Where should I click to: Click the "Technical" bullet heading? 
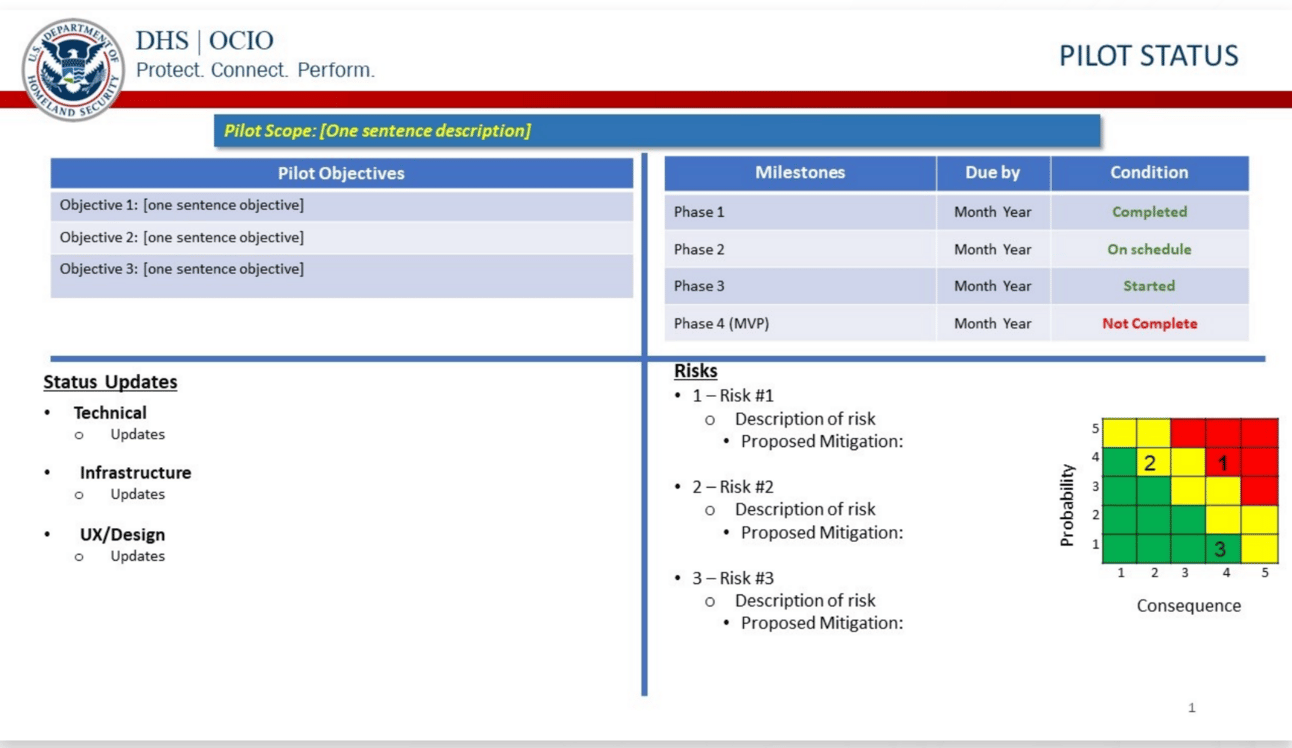coord(110,412)
